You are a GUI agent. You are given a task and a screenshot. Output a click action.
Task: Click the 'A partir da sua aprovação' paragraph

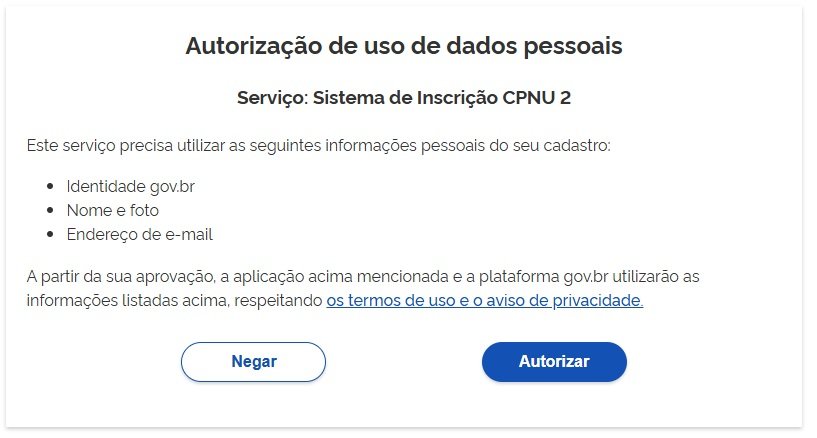coord(363,289)
